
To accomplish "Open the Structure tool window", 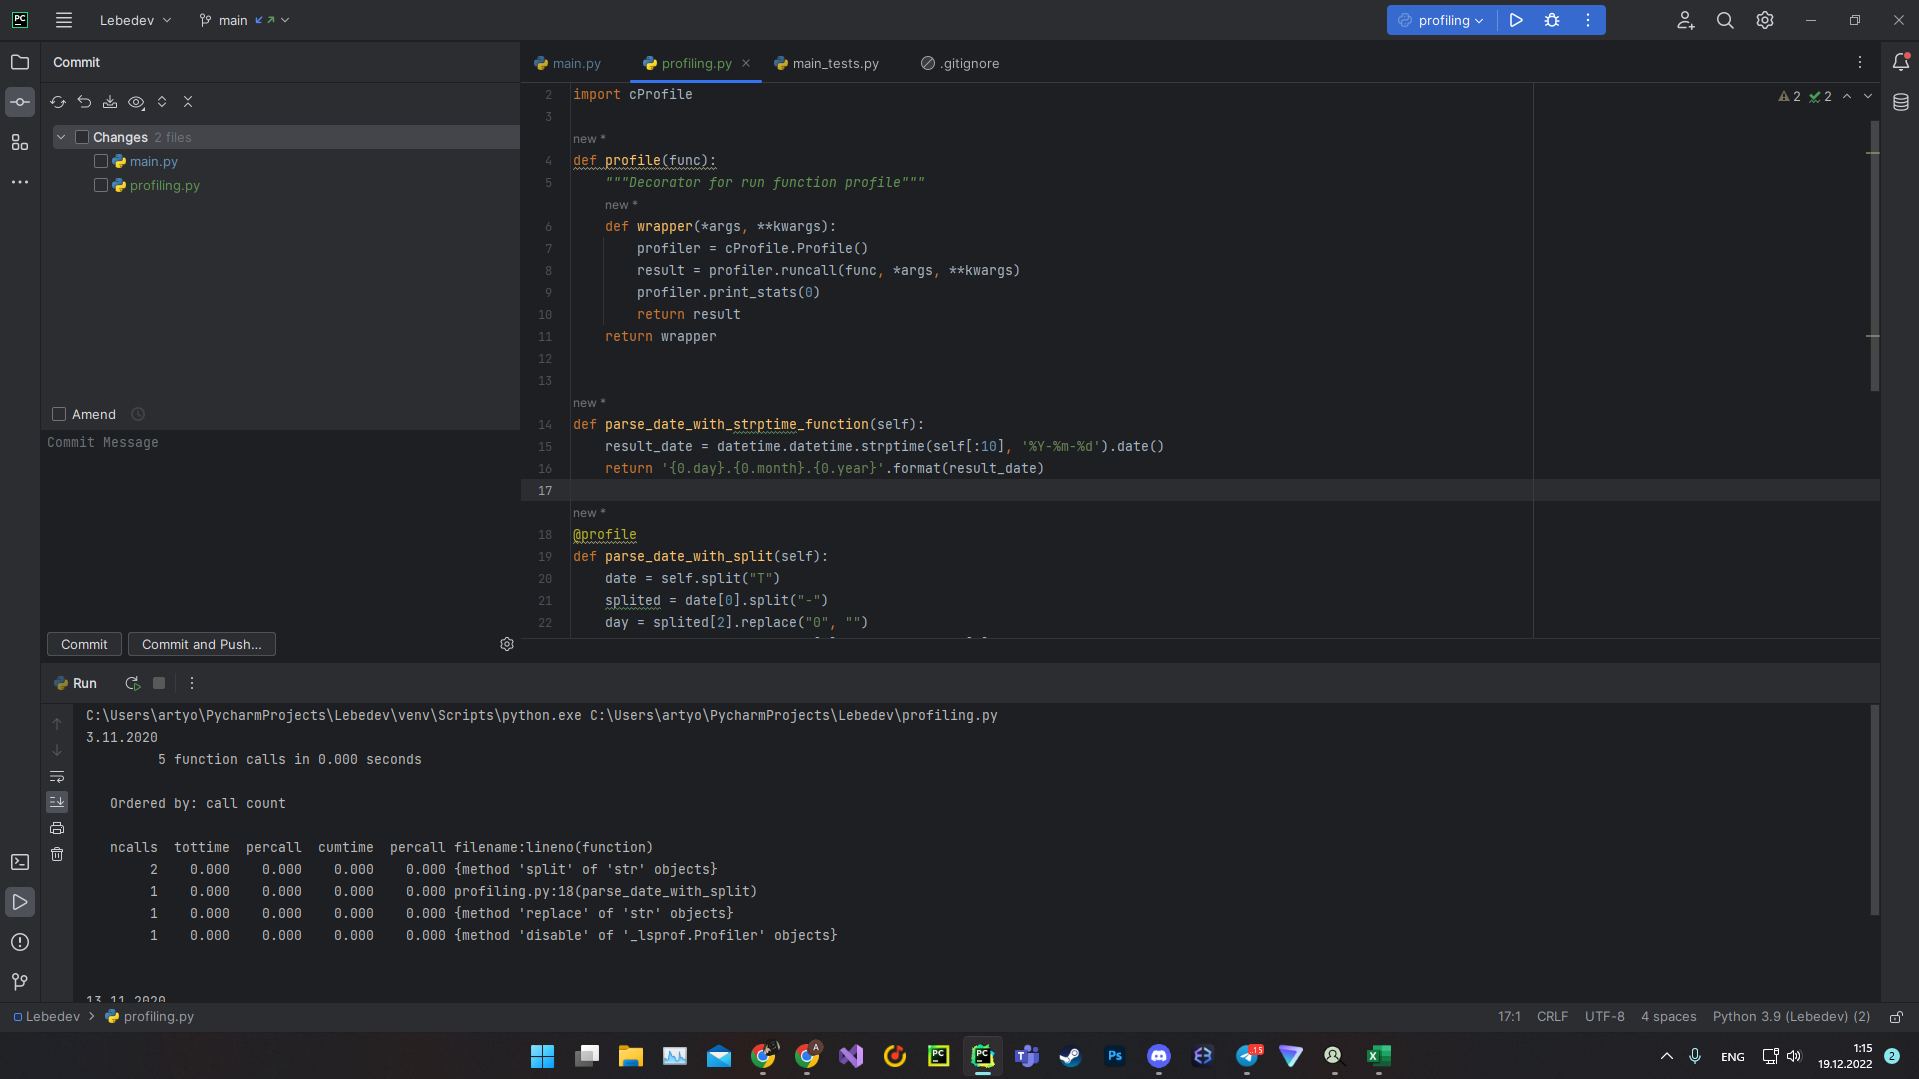I will pyautogui.click(x=19, y=142).
